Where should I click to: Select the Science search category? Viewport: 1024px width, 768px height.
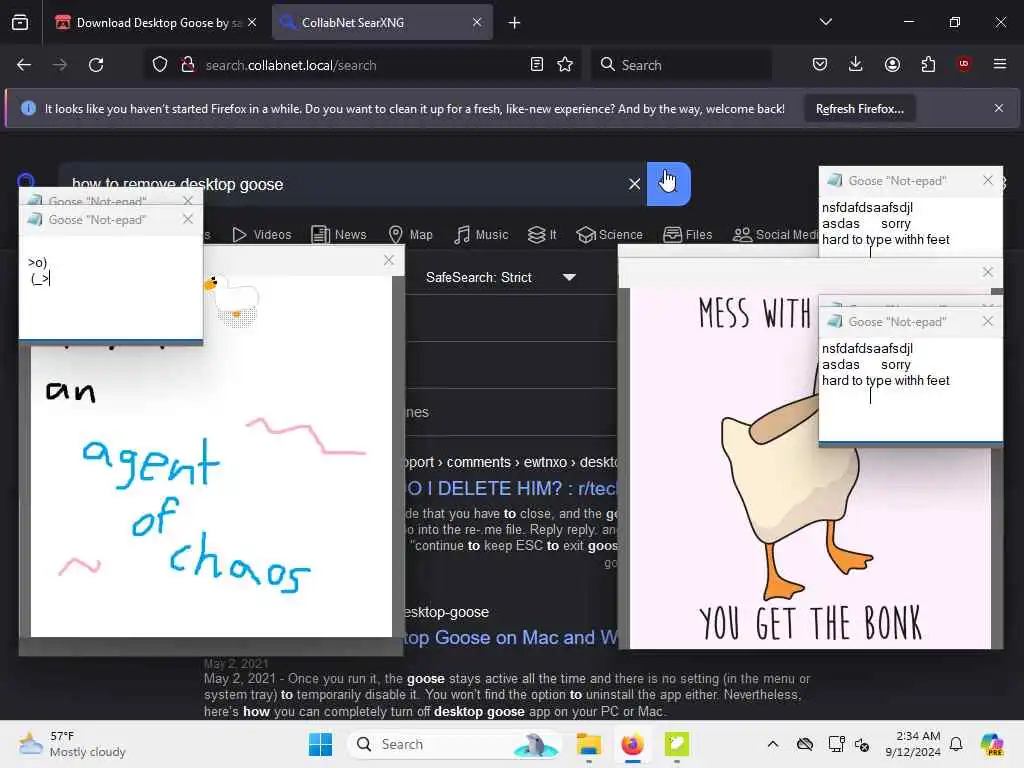(x=610, y=234)
